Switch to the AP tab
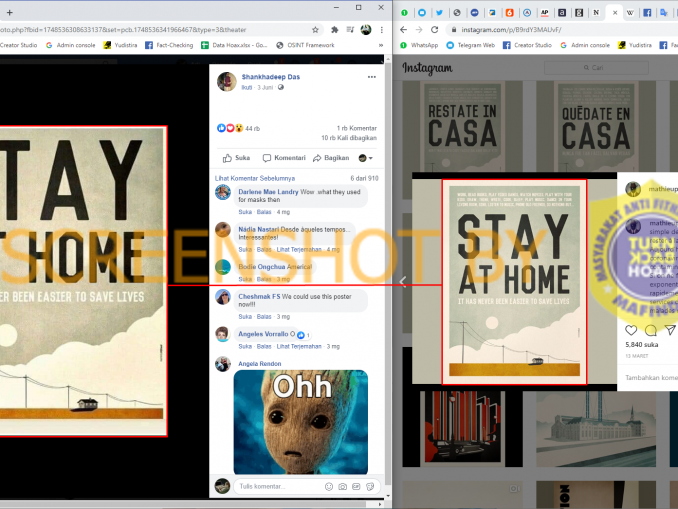This screenshot has width=678, height=509. tap(544, 13)
